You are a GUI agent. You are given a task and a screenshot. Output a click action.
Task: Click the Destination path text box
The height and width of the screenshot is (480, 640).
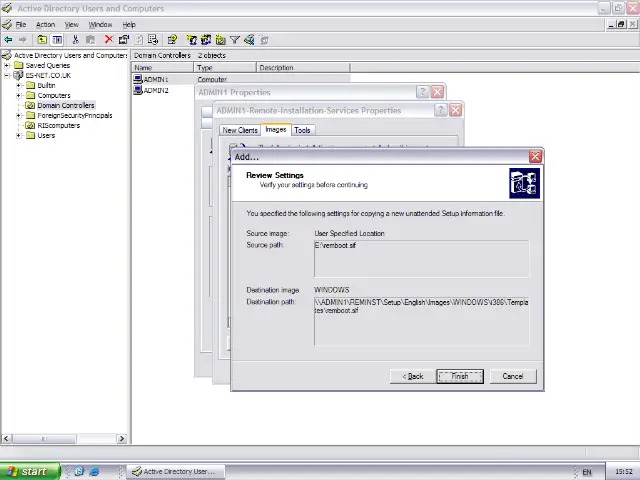[x=422, y=321]
